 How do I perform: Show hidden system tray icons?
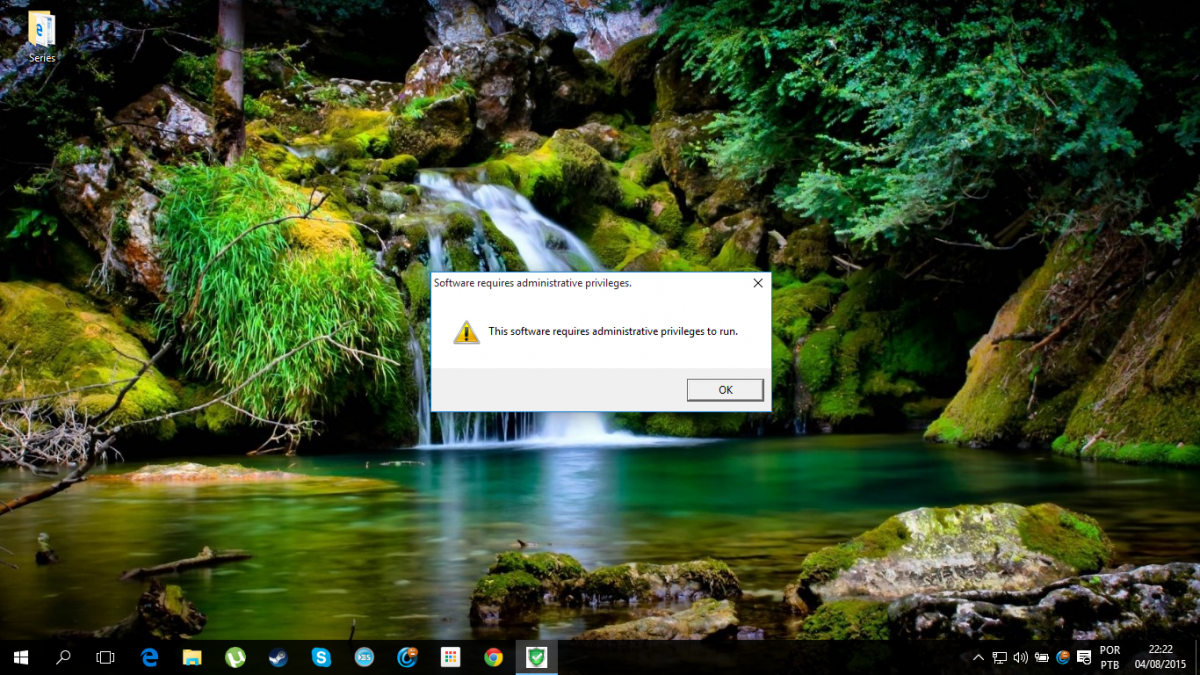[978, 658]
